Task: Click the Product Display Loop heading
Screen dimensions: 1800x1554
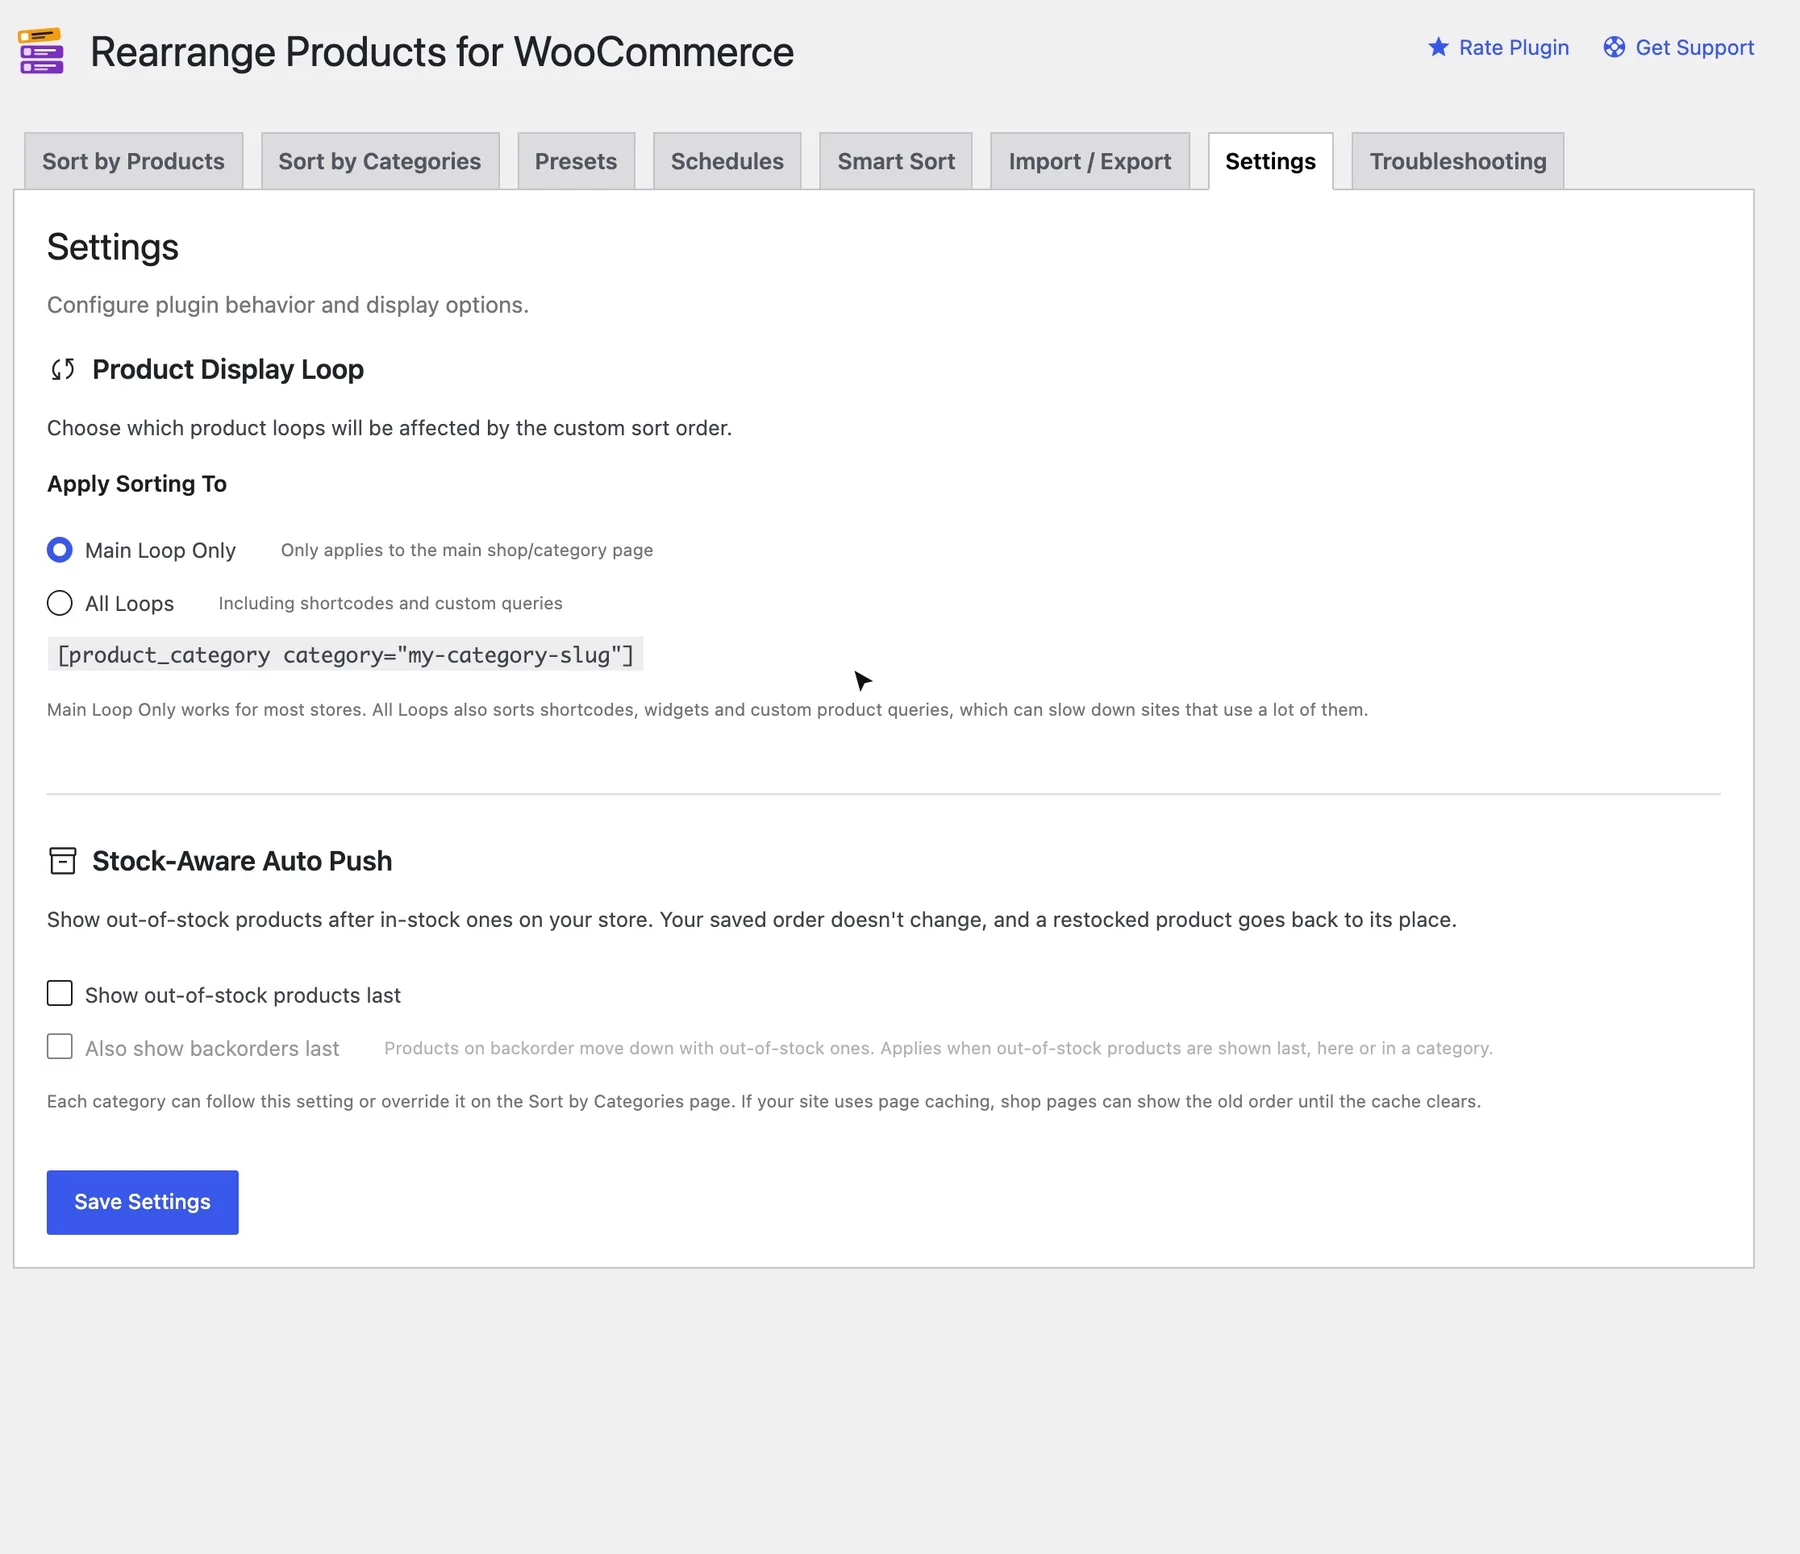Action: pyautogui.click(x=228, y=370)
